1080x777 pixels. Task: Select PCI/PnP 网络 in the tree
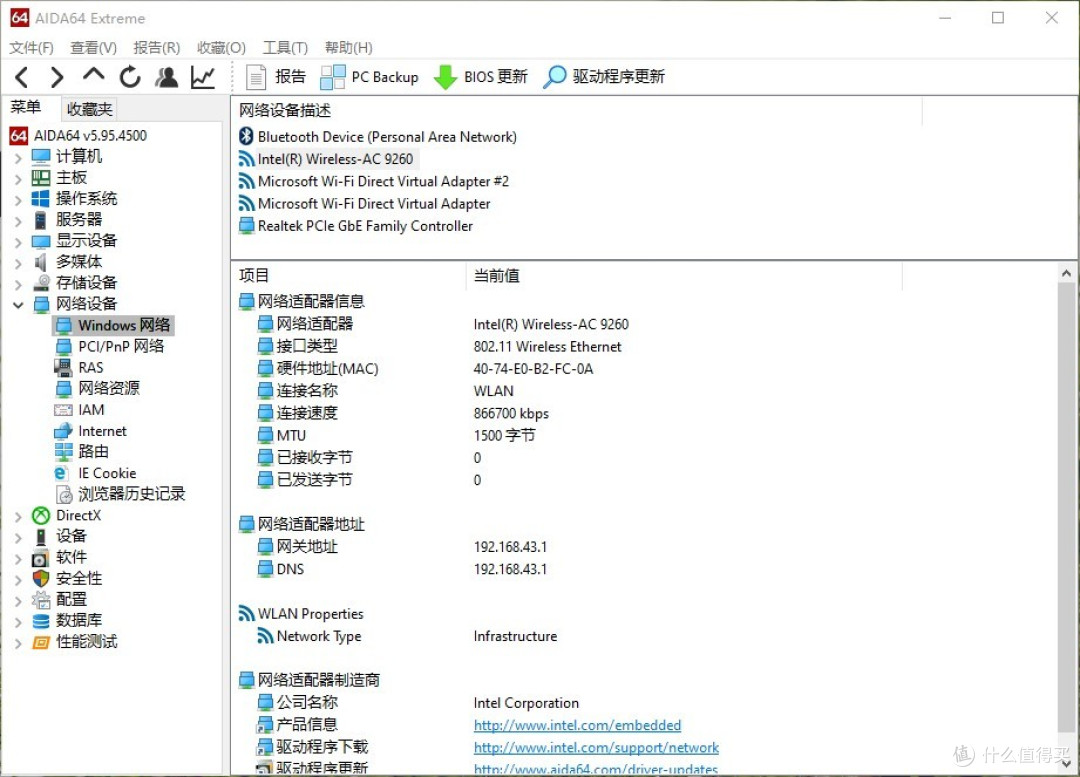point(111,346)
